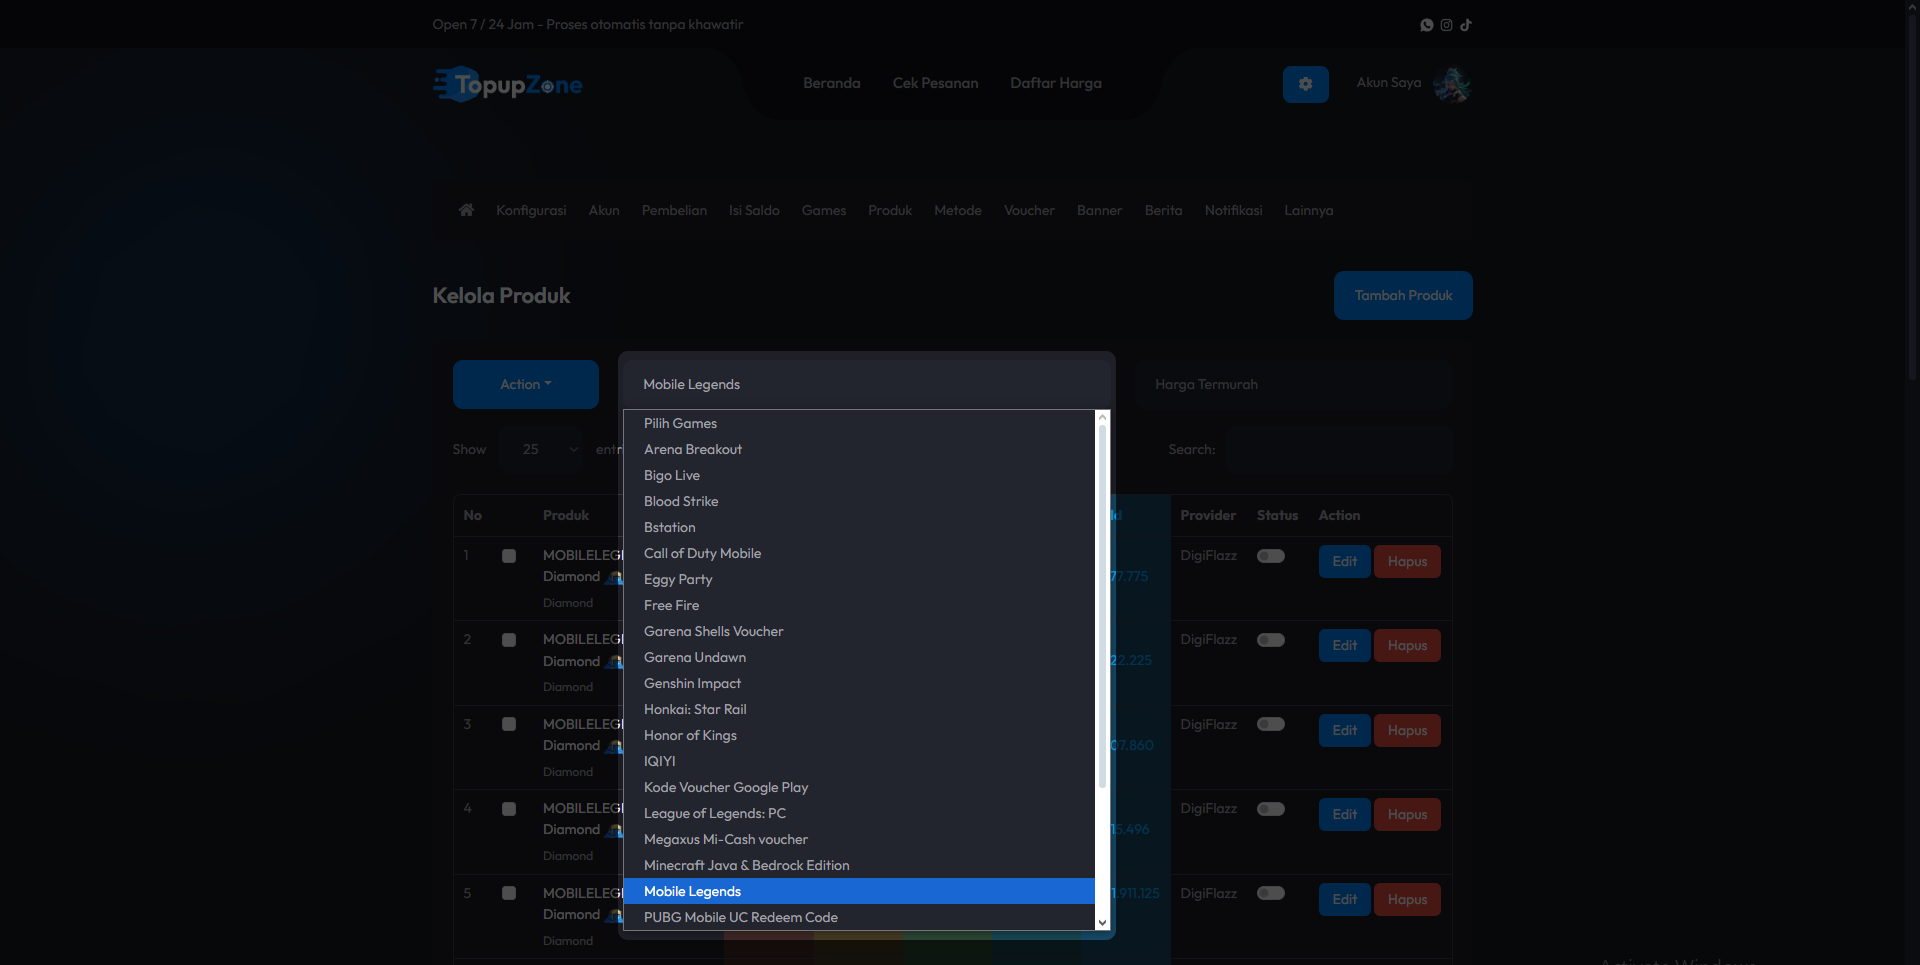Select Minecraft Java & Bedrock Edition option
The width and height of the screenshot is (1920, 965).
(x=859, y=865)
